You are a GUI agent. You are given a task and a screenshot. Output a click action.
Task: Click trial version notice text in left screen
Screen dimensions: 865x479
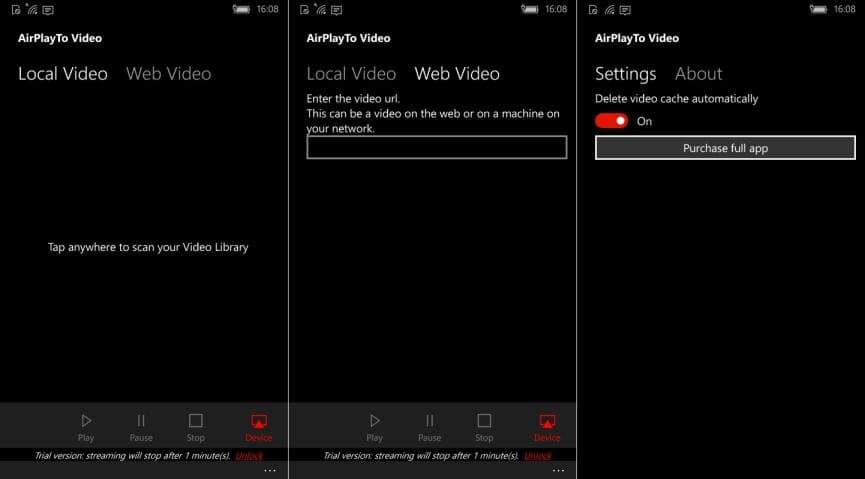pos(132,456)
